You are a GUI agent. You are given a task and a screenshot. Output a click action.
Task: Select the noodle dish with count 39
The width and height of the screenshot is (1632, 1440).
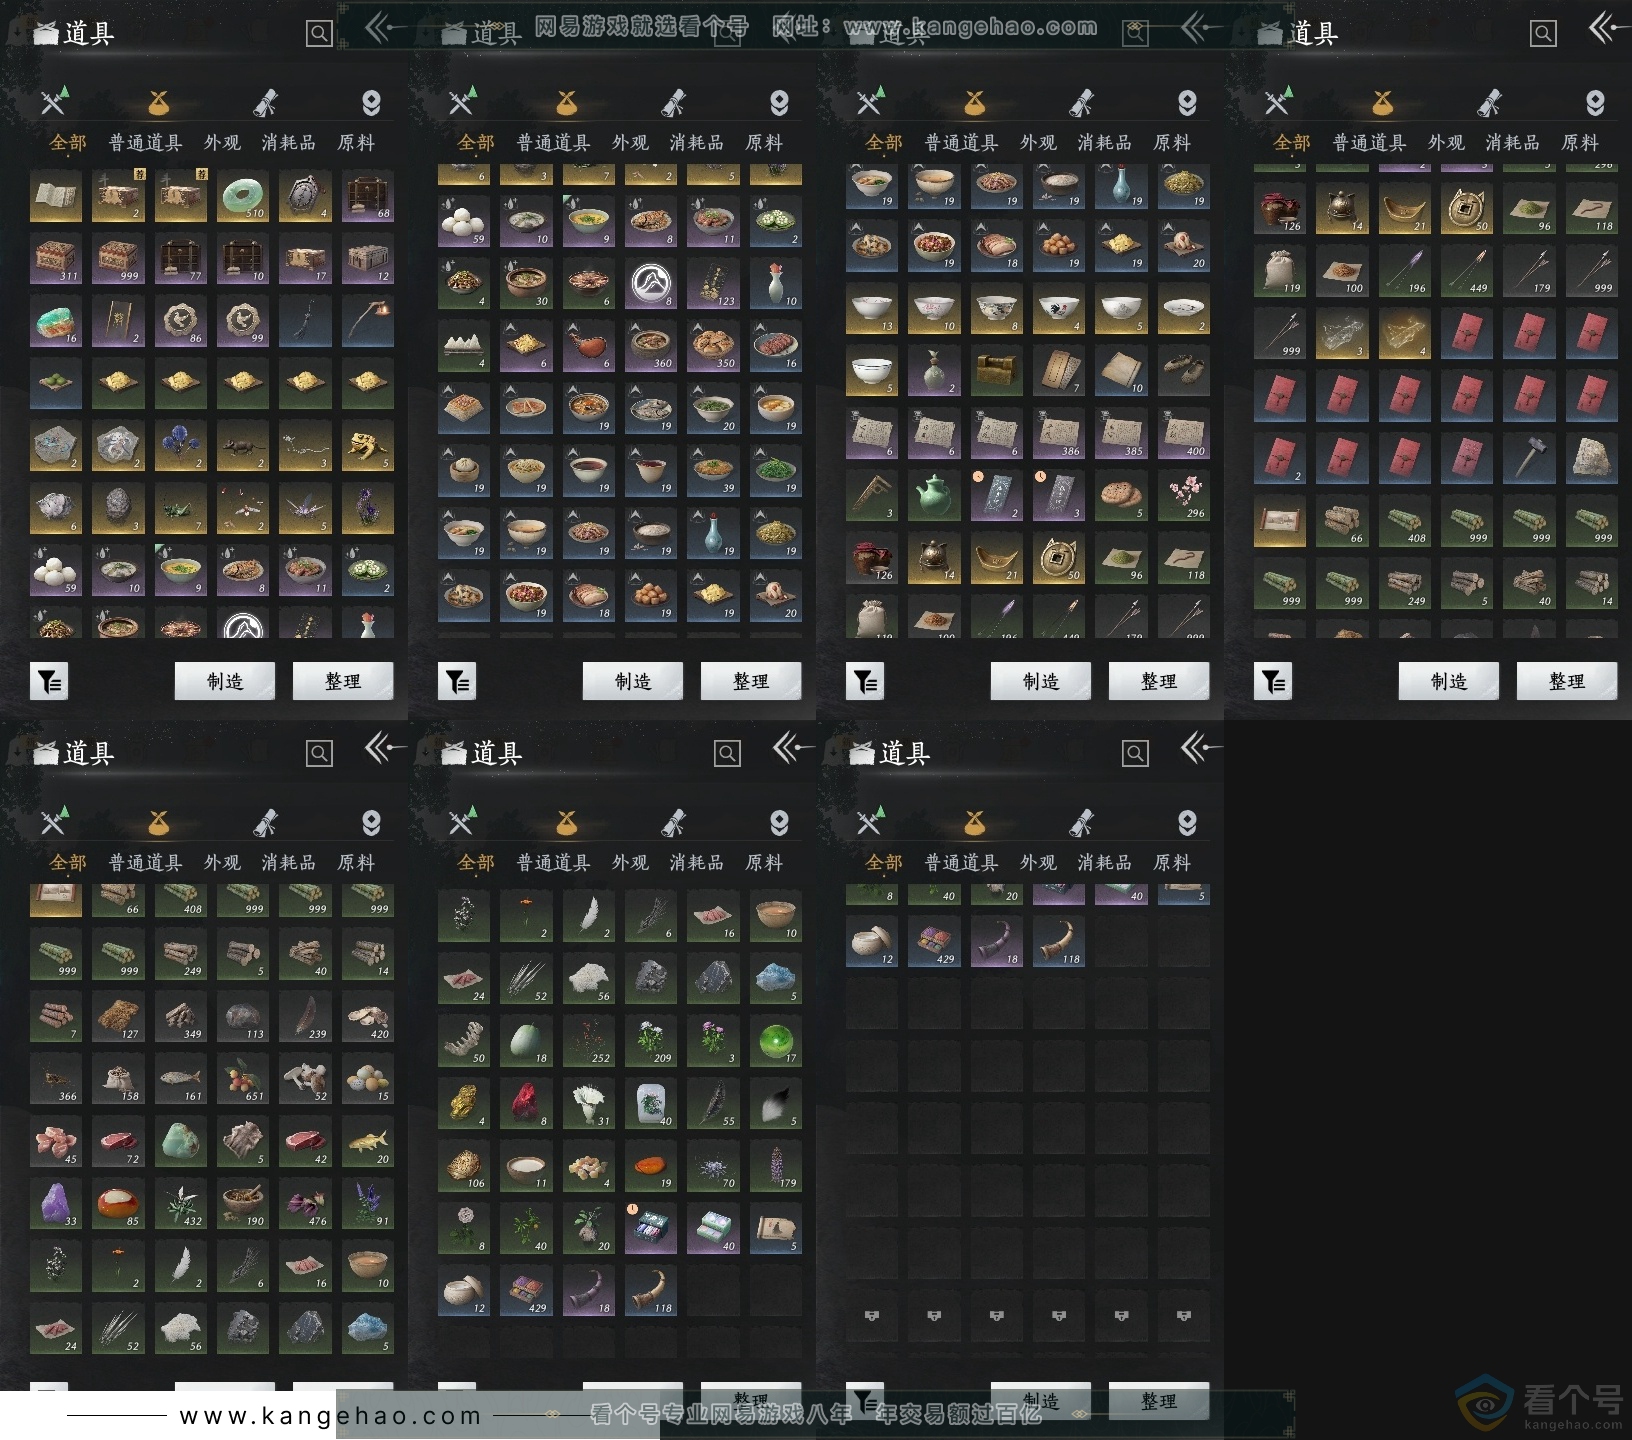point(714,471)
